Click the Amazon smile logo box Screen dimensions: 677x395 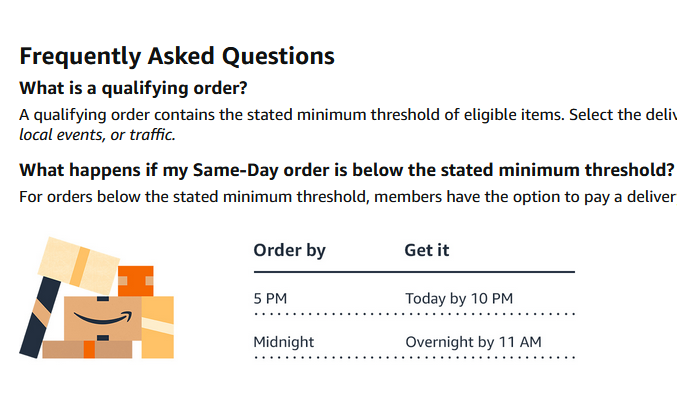point(103,318)
